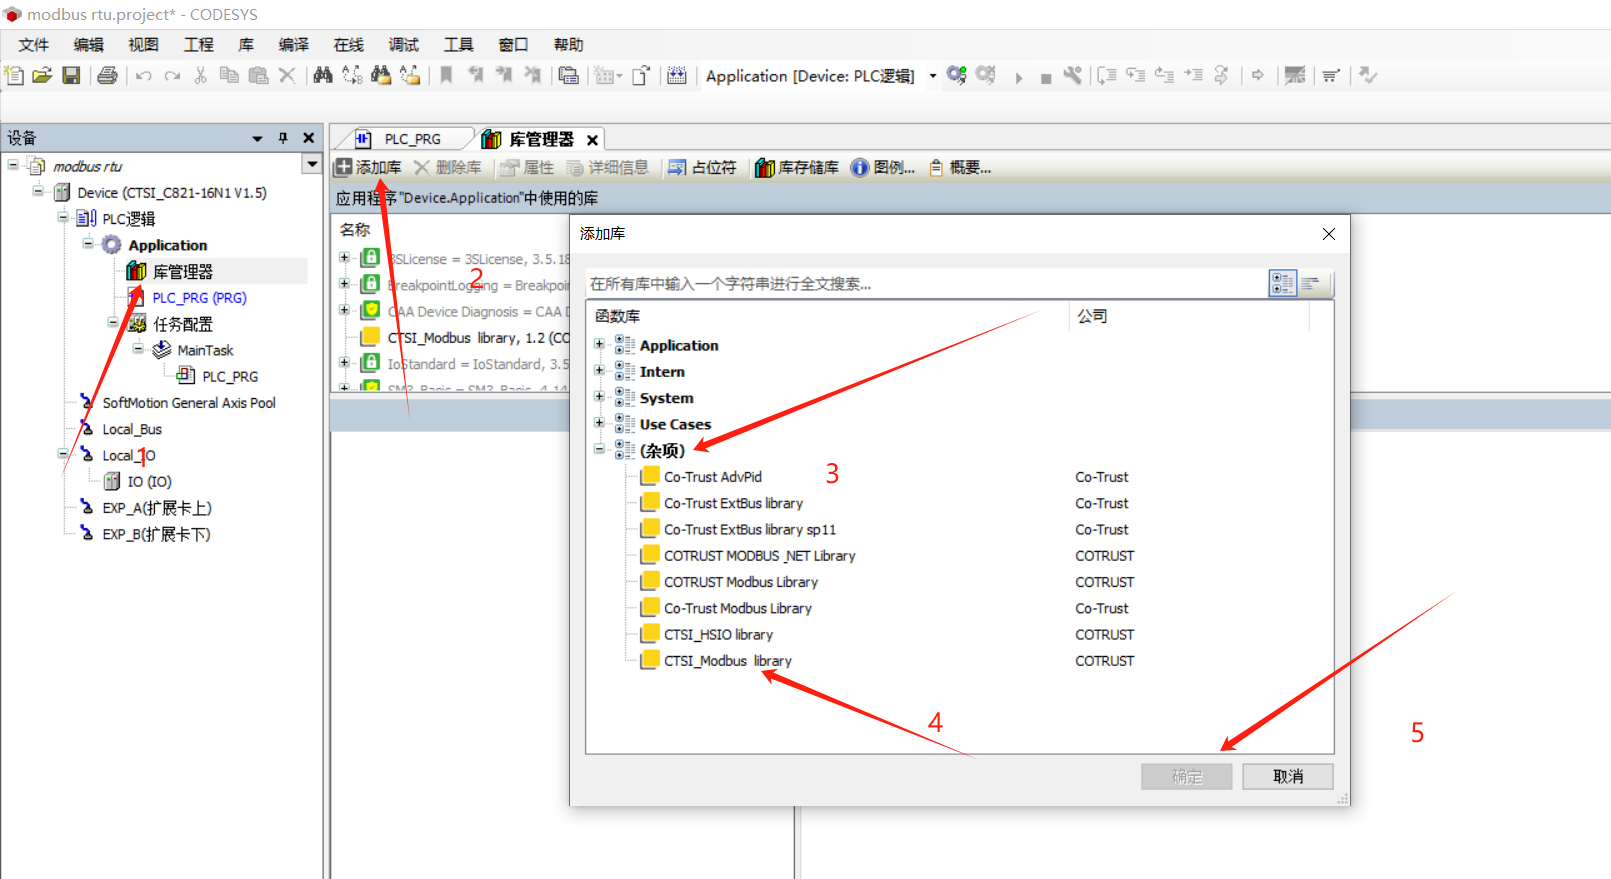
Task: Click the Paste clipboard icon
Action: 258,75
